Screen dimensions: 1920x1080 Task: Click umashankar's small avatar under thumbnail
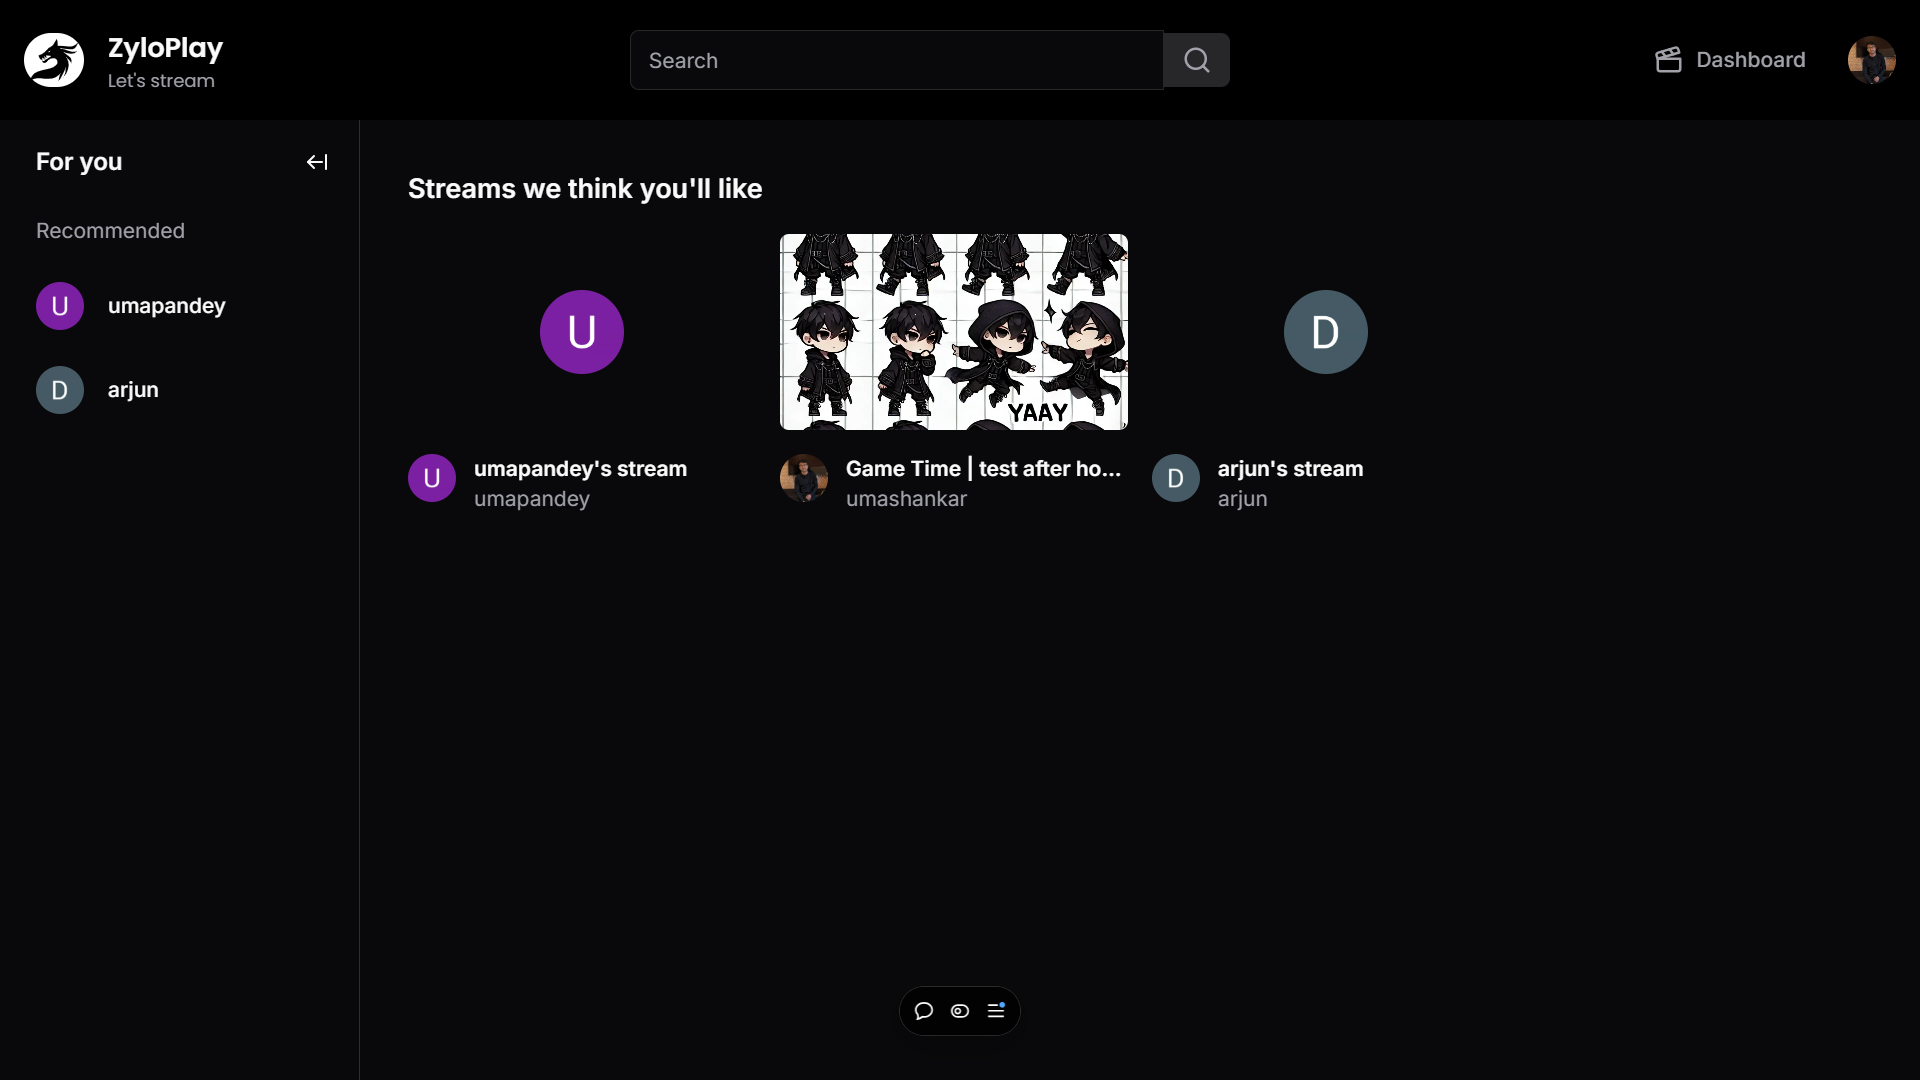pos(804,478)
